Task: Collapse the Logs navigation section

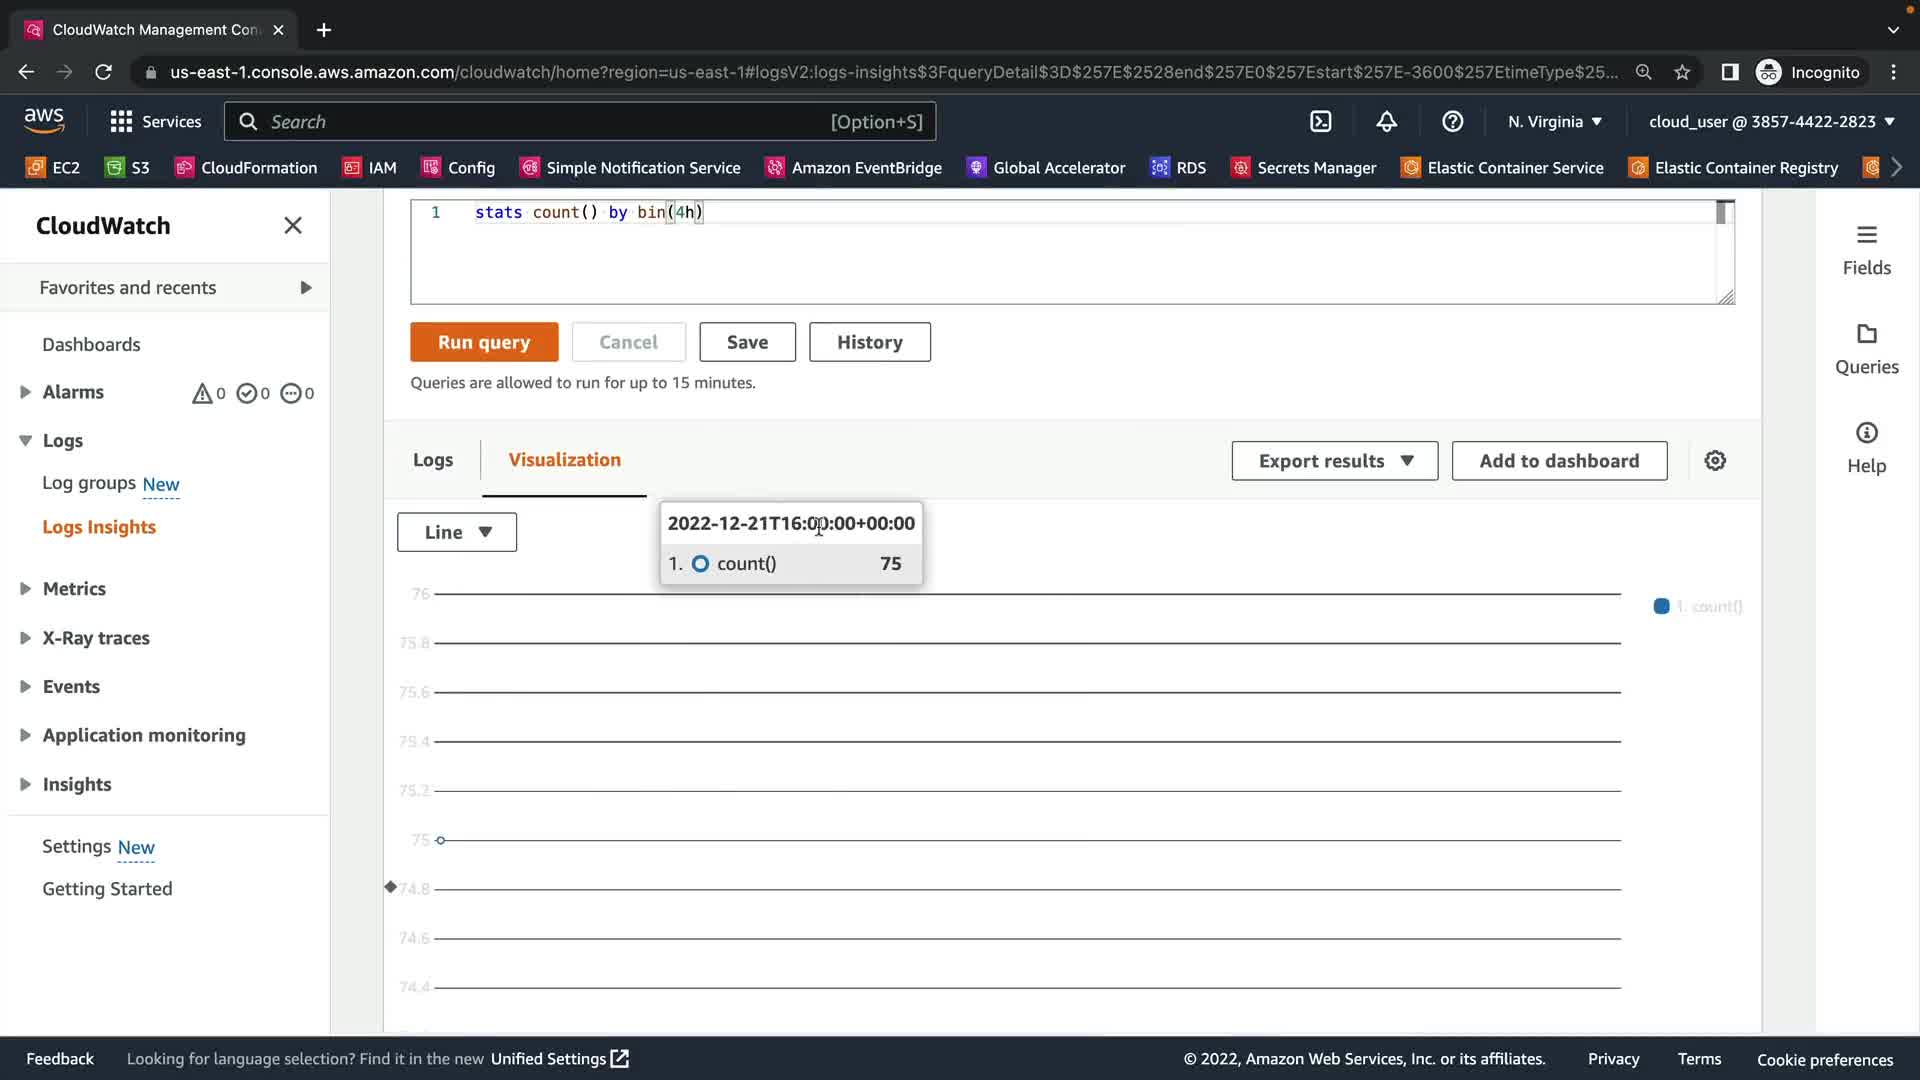Action: (26, 441)
